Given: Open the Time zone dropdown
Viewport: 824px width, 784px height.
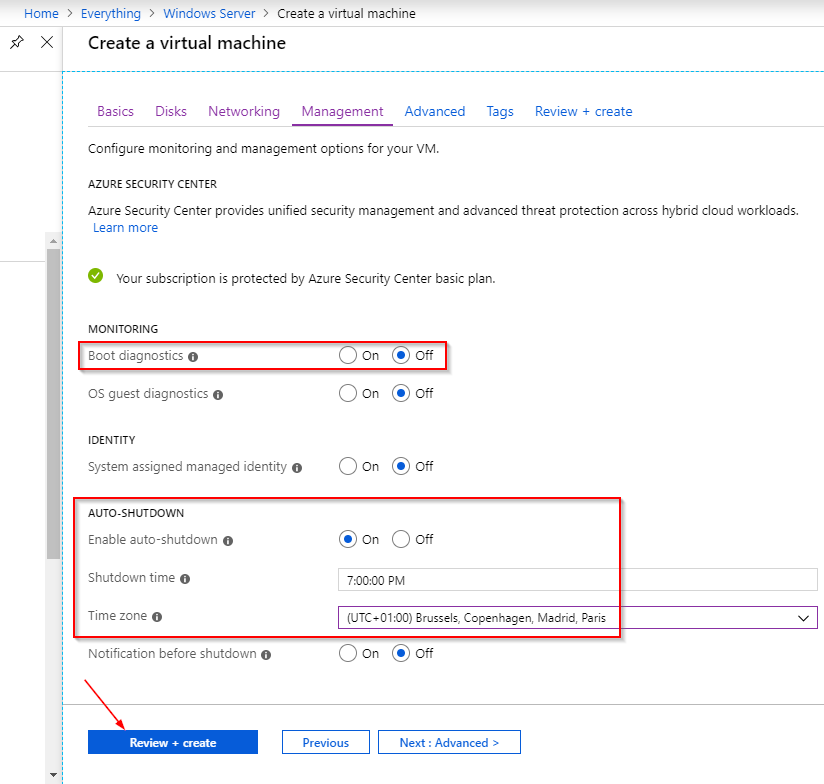Looking at the screenshot, I should pyautogui.click(x=578, y=617).
